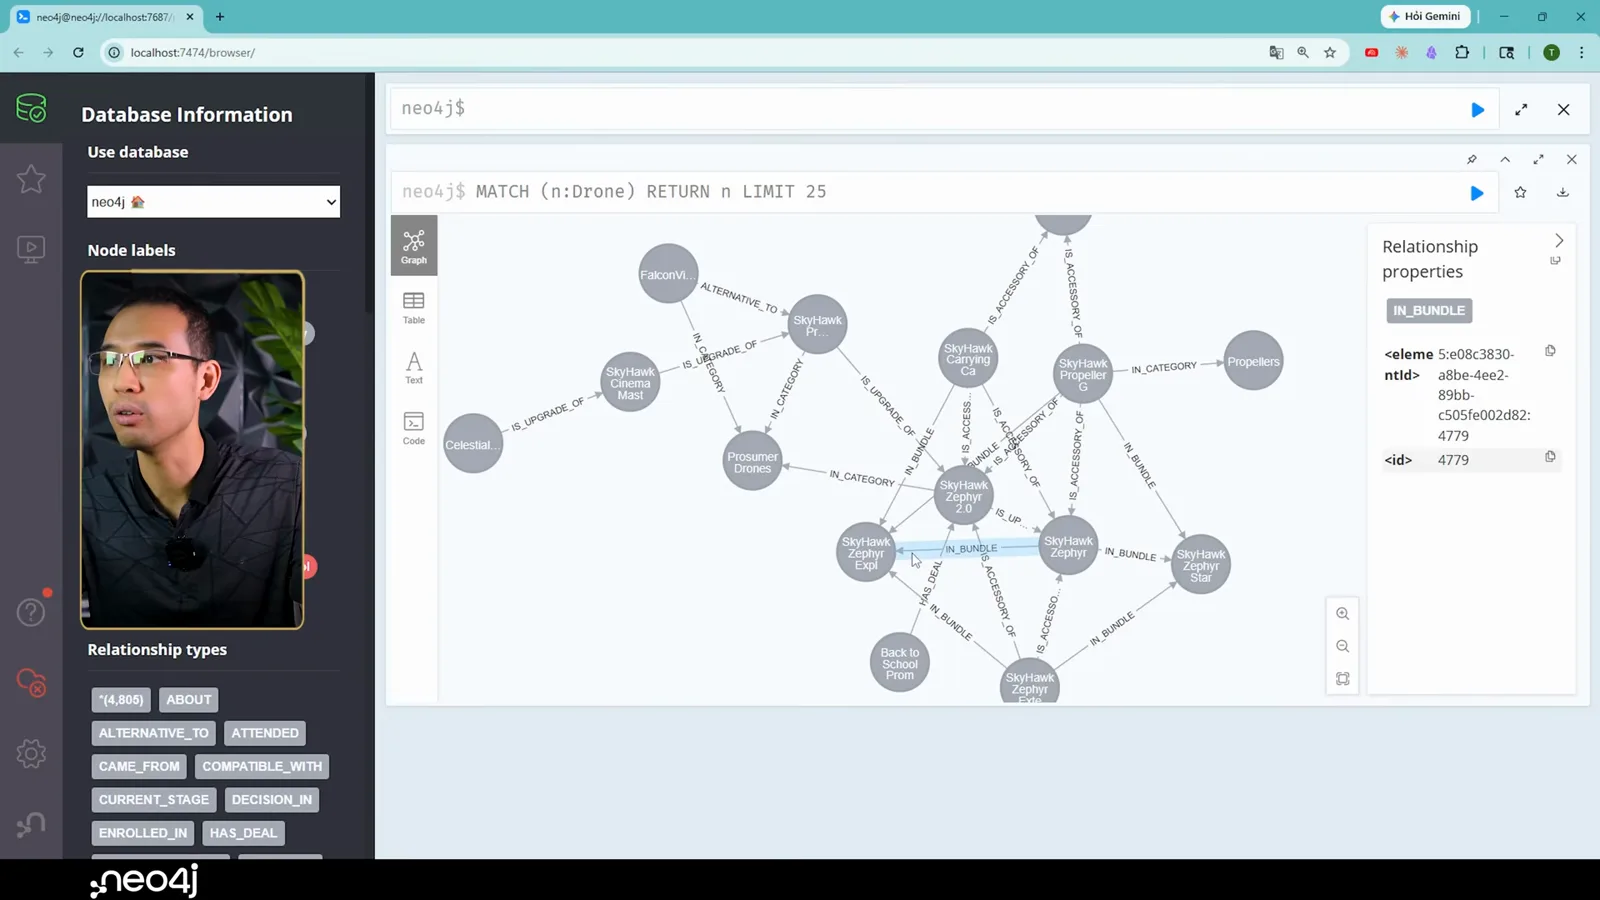Select the FalconVi... graph node
The height and width of the screenshot is (900, 1600).
click(x=668, y=274)
